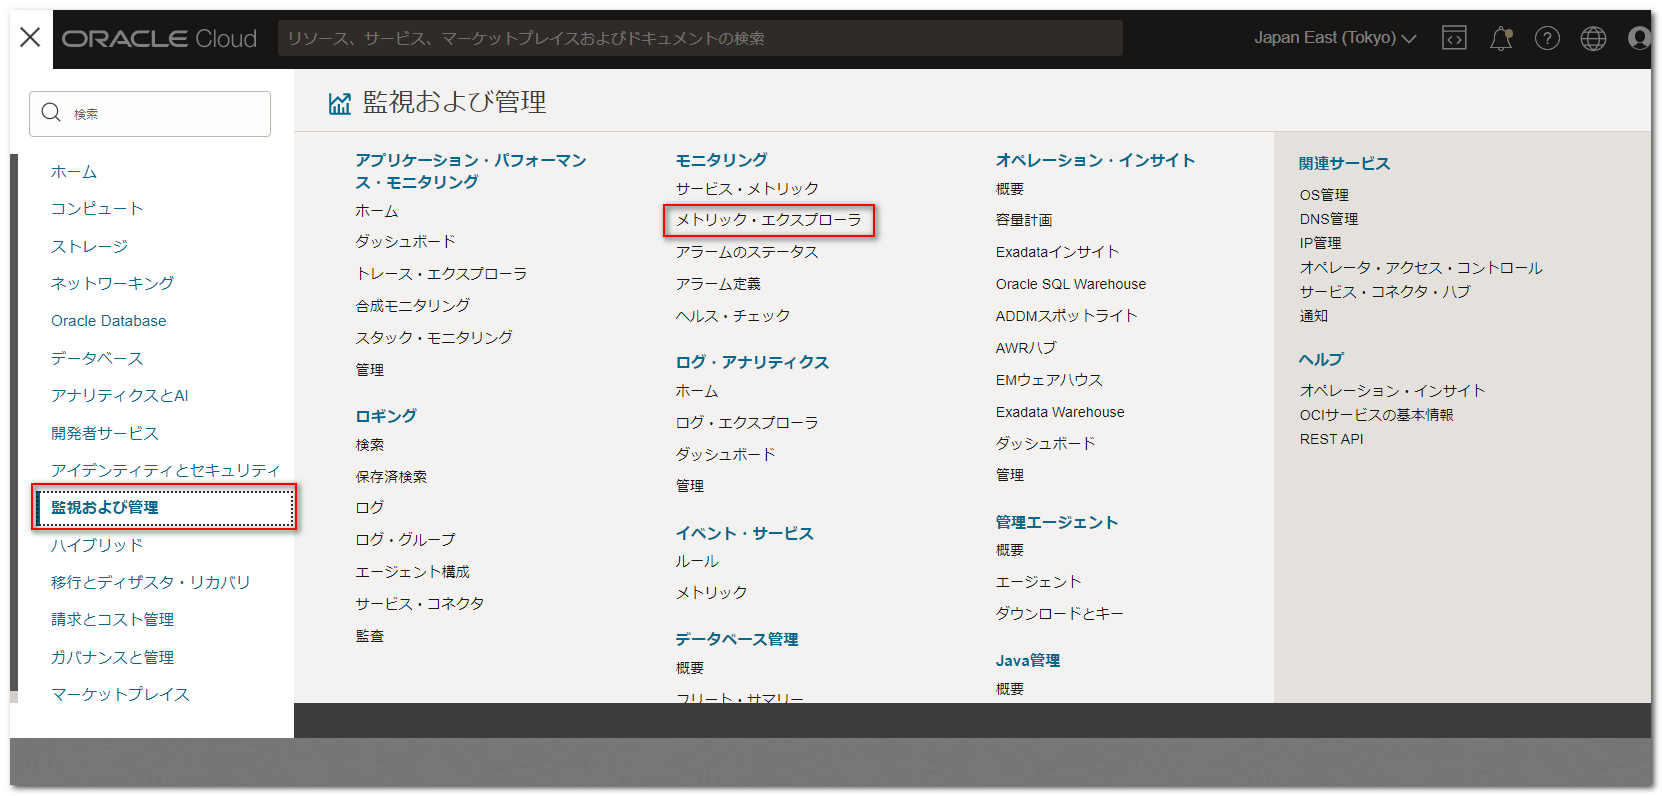Click the 監視および管理 chart heading icon
The height and width of the screenshot is (796, 1662).
click(x=340, y=103)
